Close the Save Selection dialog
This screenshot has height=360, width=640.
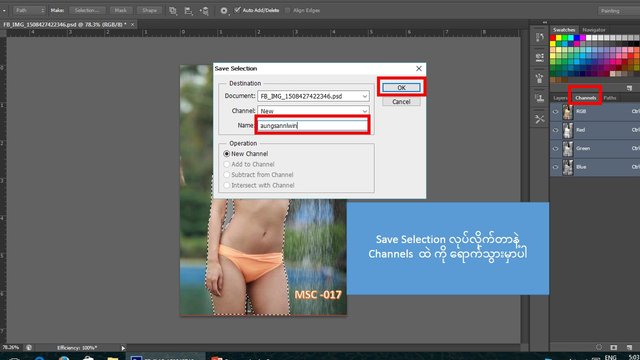(x=419, y=69)
